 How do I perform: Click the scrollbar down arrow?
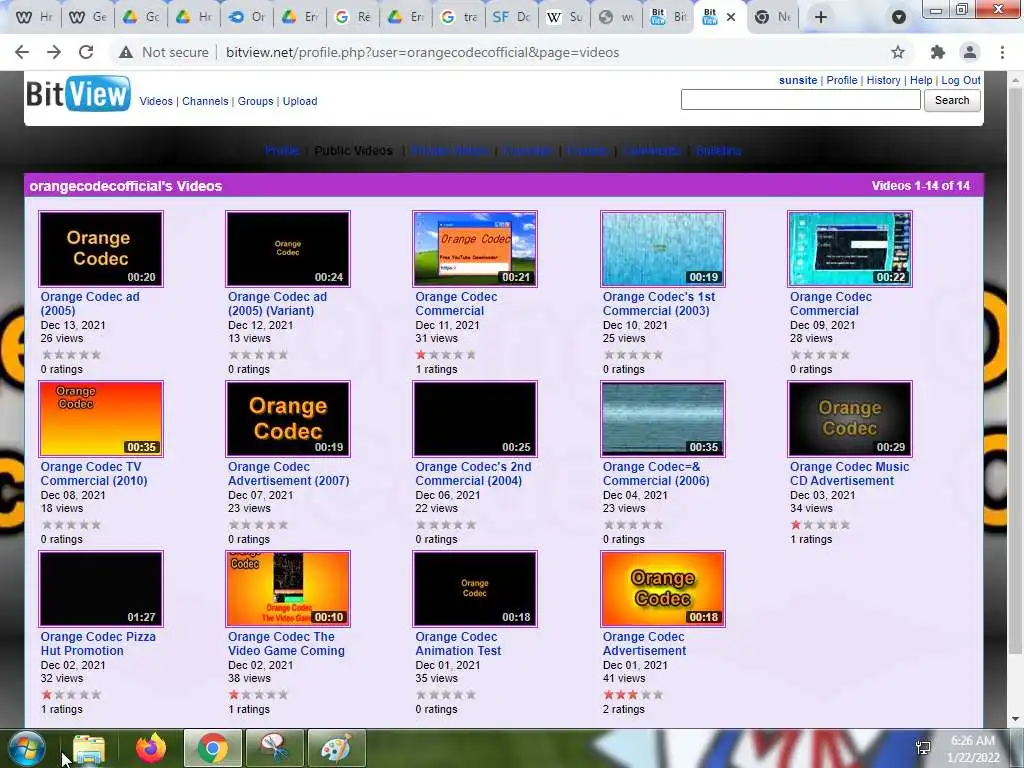(1015, 719)
